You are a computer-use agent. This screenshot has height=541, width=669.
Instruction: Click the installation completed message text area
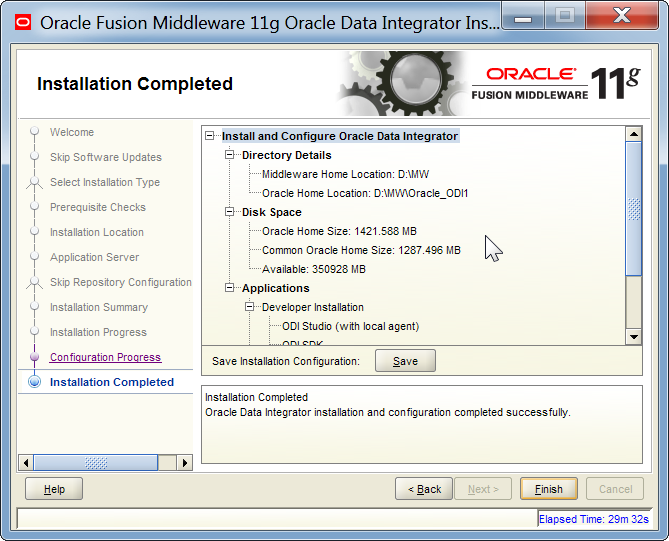422,424
